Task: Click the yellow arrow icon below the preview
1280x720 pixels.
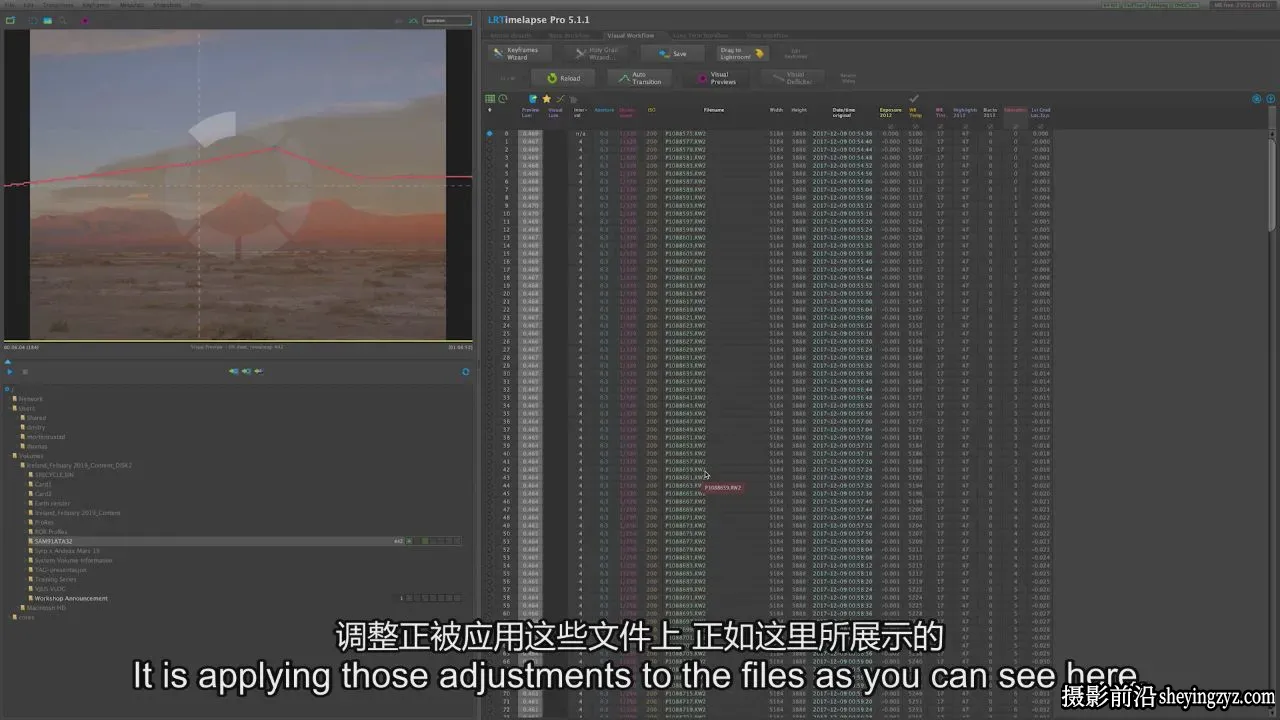Action: click(x=258, y=371)
